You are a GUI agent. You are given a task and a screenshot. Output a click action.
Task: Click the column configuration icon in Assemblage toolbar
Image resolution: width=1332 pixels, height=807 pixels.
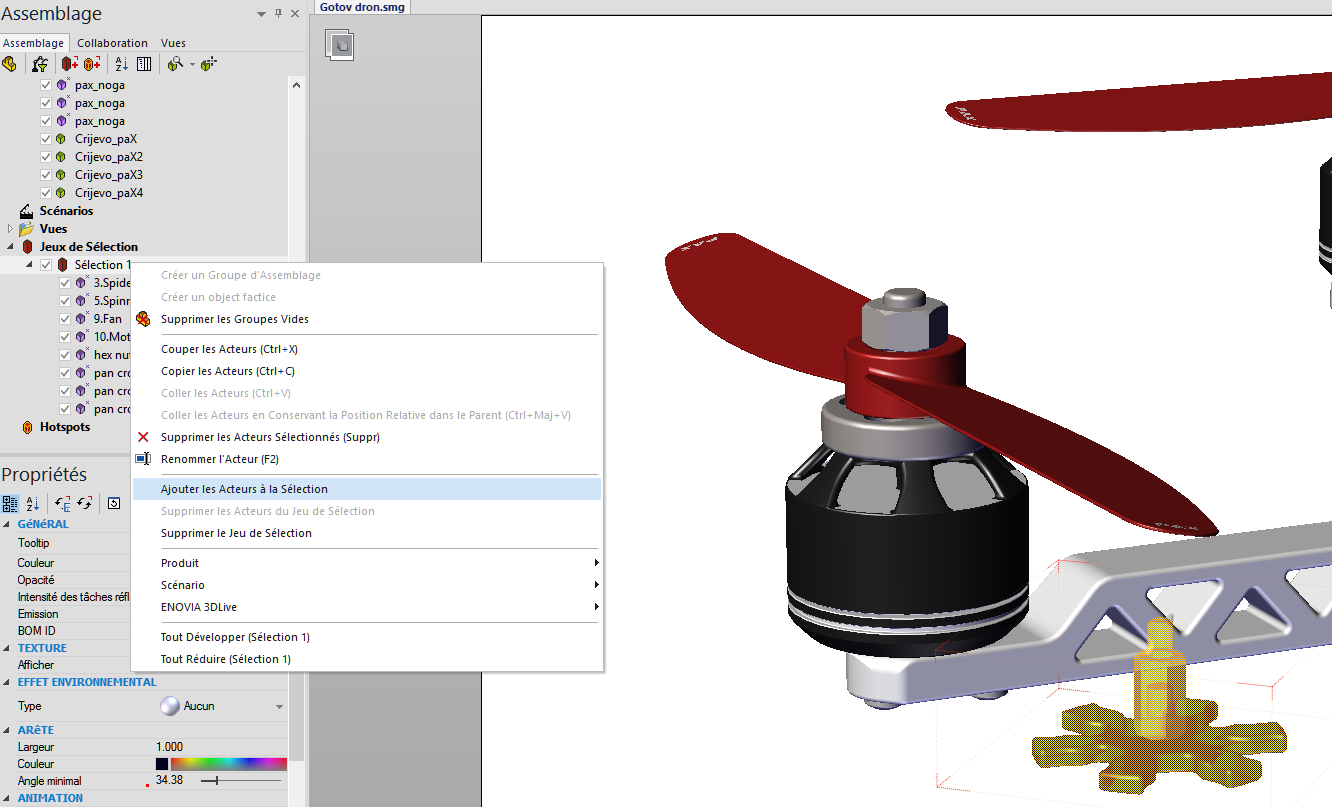click(x=144, y=64)
